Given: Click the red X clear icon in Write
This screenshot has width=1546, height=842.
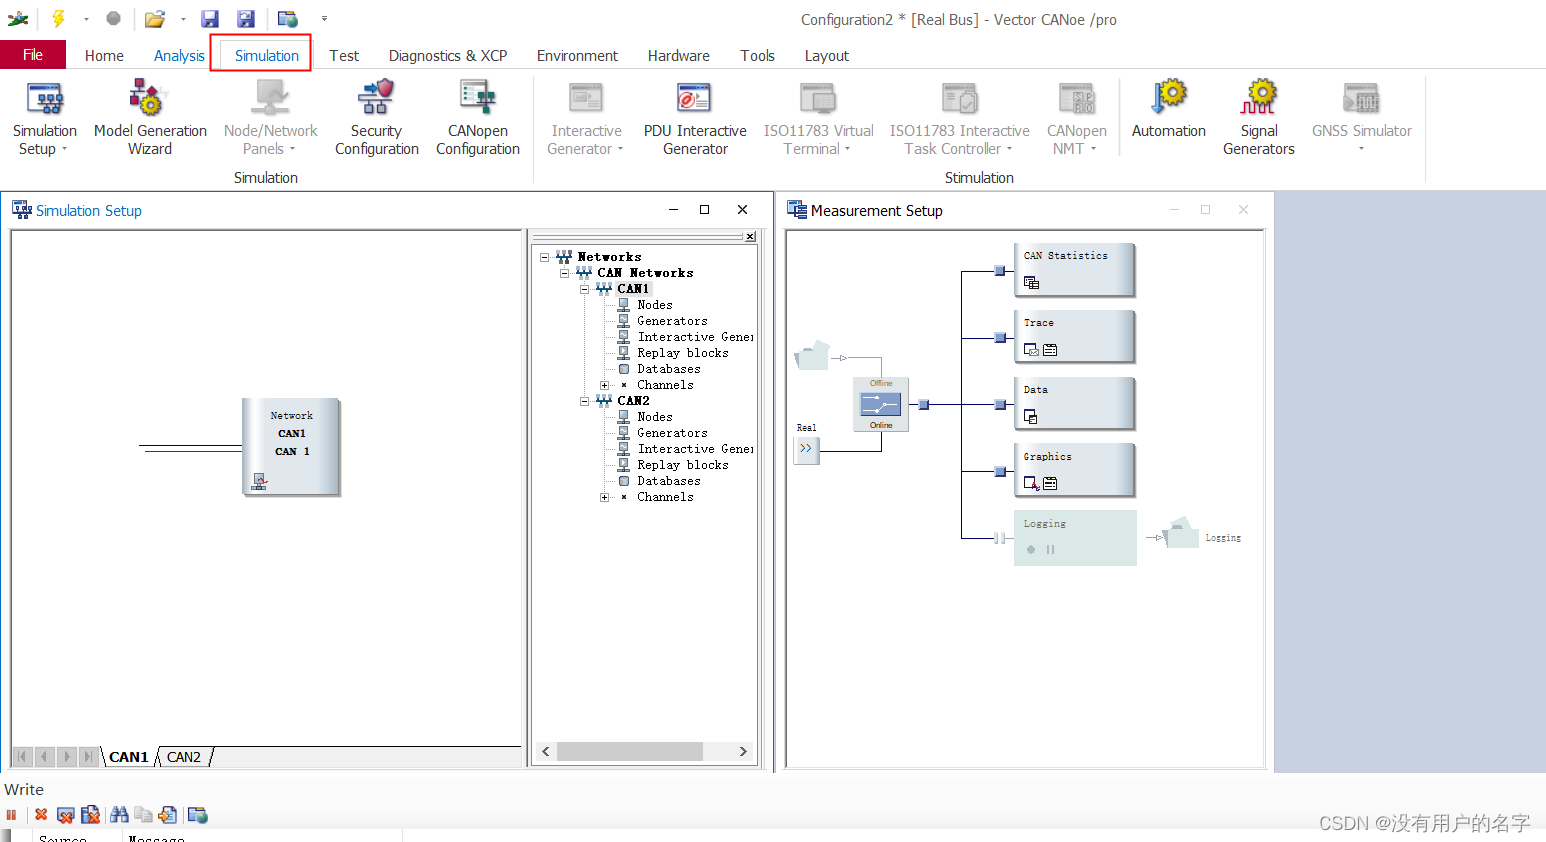Looking at the screenshot, I should pyautogui.click(x=41, y=815).
